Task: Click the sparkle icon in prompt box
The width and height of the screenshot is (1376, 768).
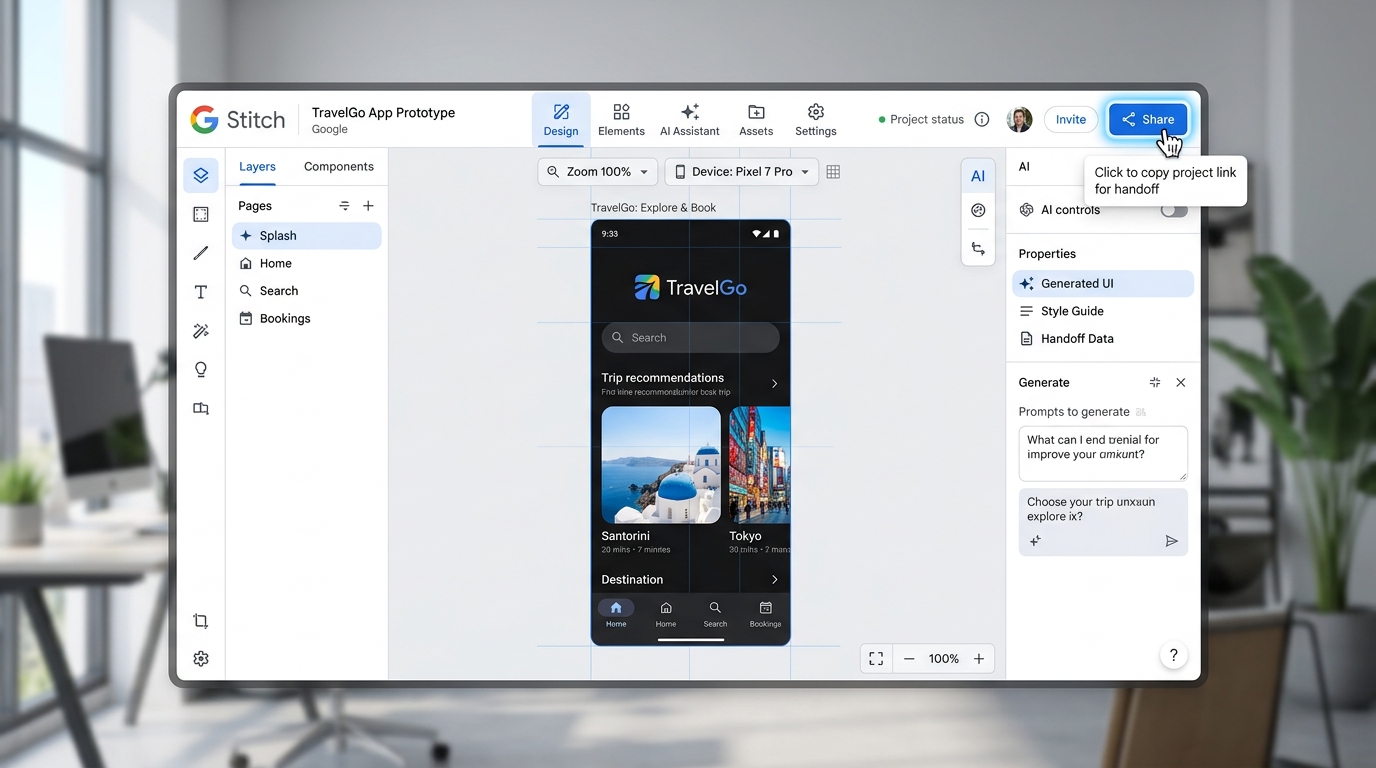Action: [1035, 541]
